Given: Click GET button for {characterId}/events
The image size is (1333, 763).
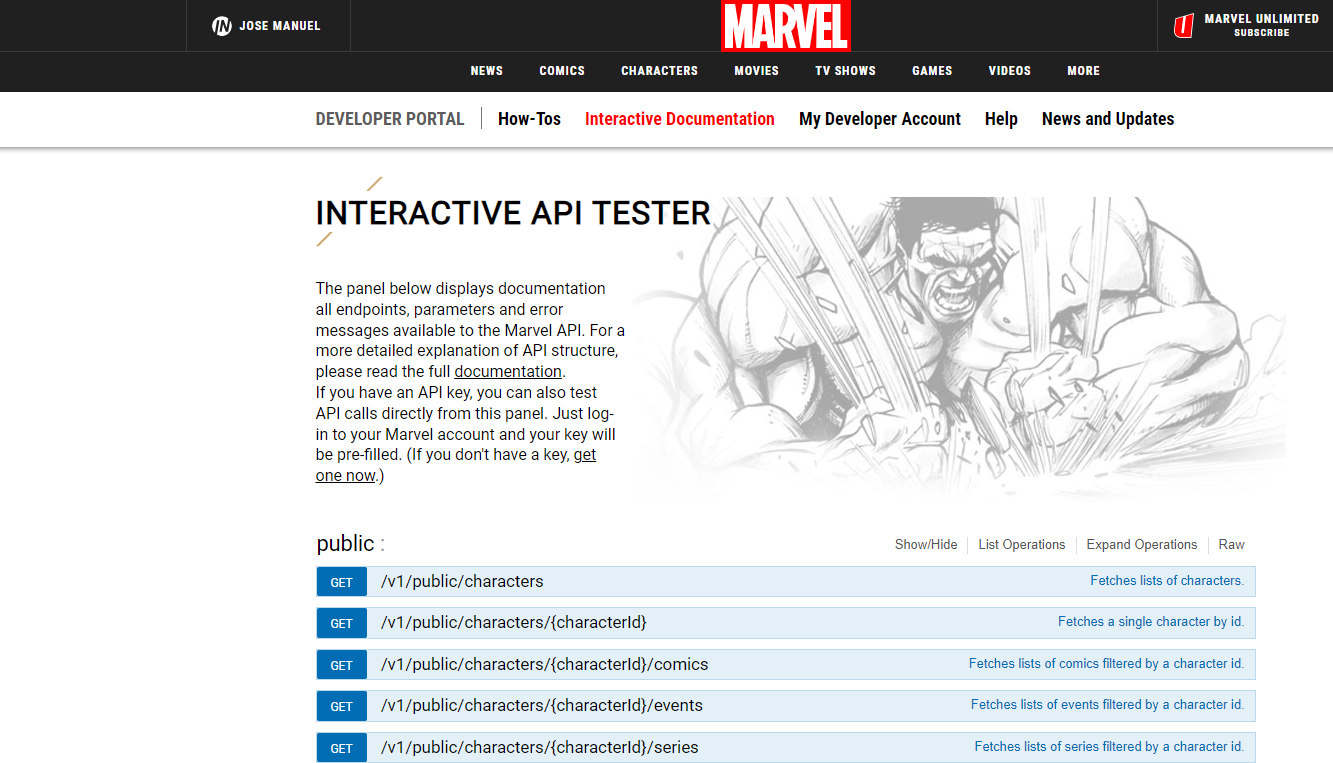Looking at the screenshot, I should point(342,706).
